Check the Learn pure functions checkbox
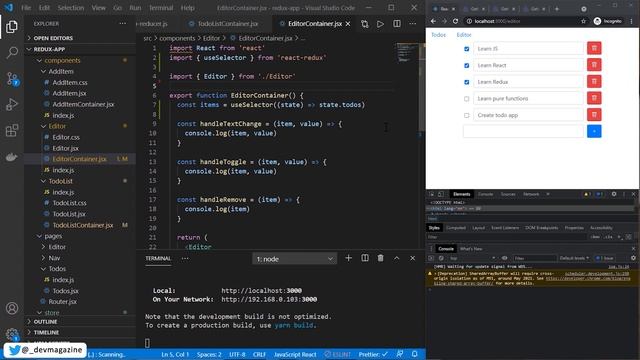This screenshot has width=640, height=360. (x=467, y=99)
